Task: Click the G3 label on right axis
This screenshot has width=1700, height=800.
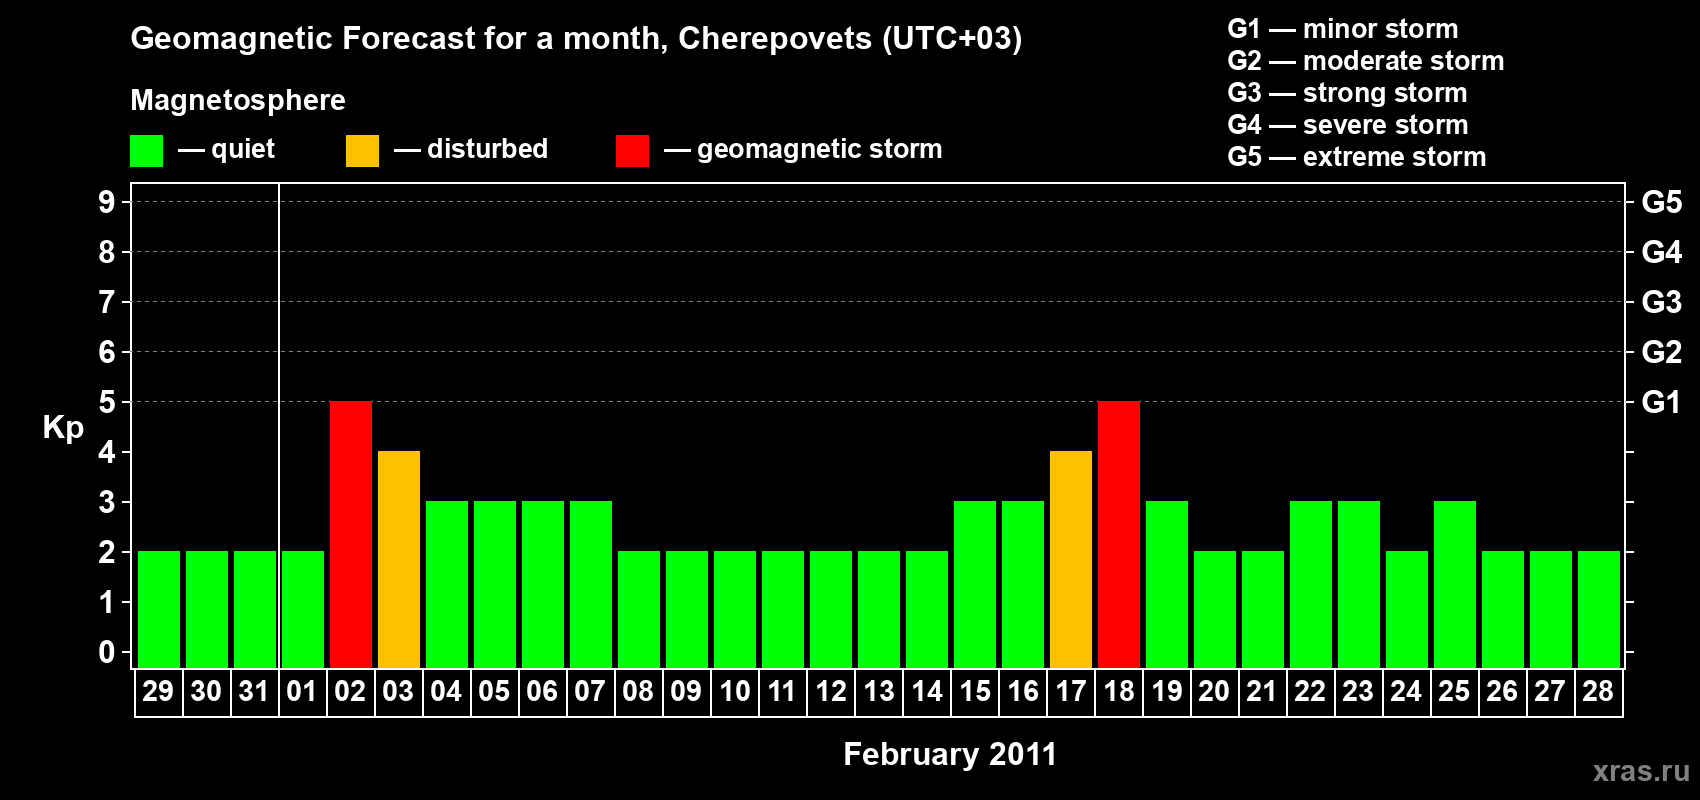Action: coord(1662,302)
